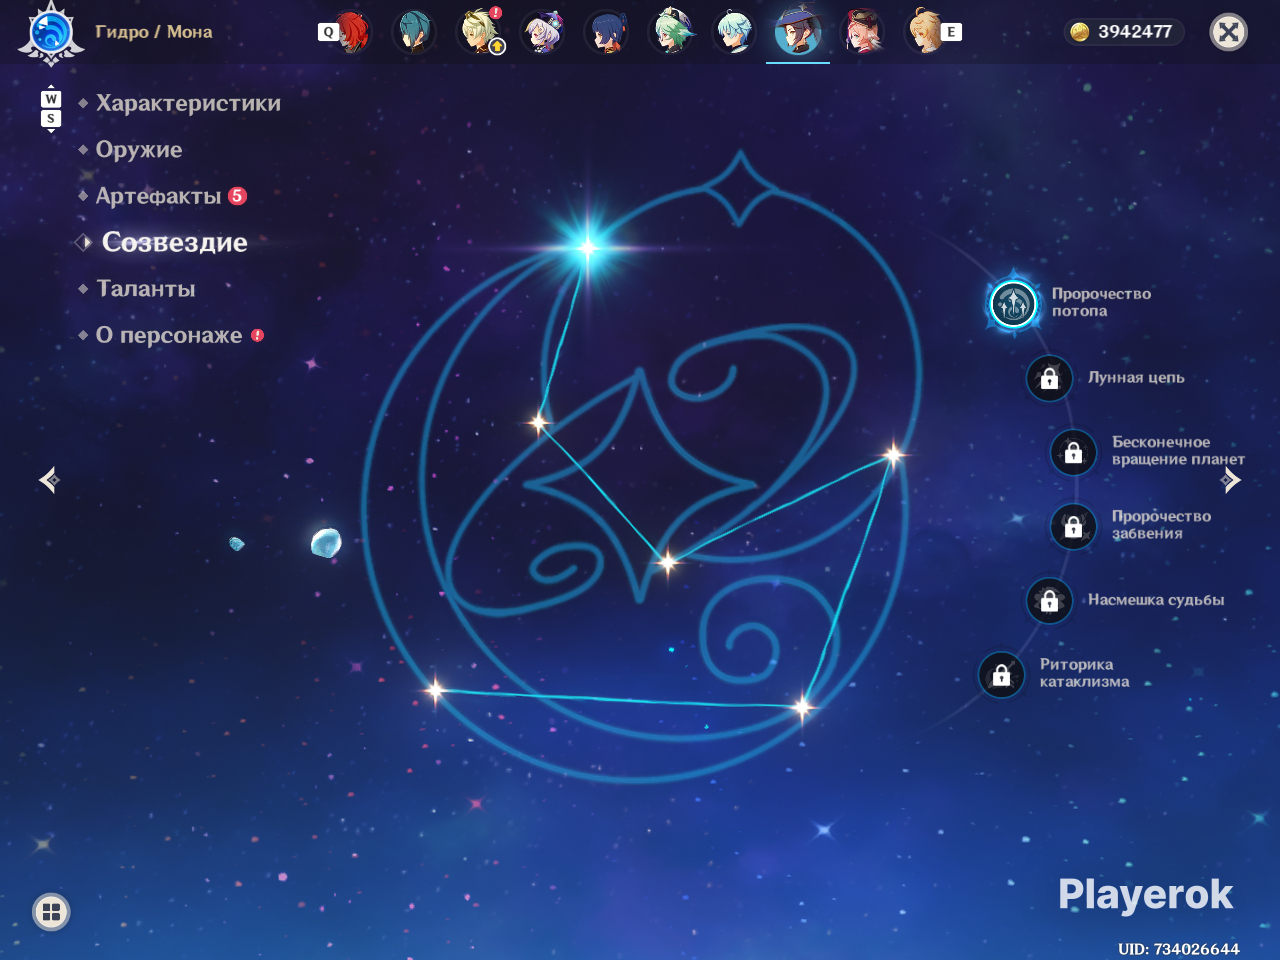The height and width of the screenshot is (960, 1280).
Task: Select the green-haired Sucrose avatar
Action: pyautogui.click(x=671, y=32)
